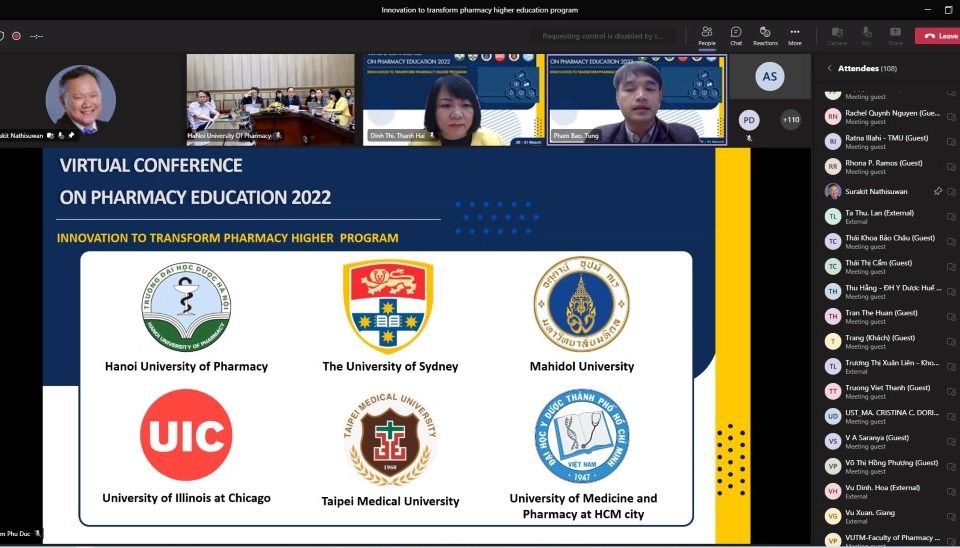
Task: Select Ta Thu. Lan (External) attendee
Action: (x=886, y=217)
